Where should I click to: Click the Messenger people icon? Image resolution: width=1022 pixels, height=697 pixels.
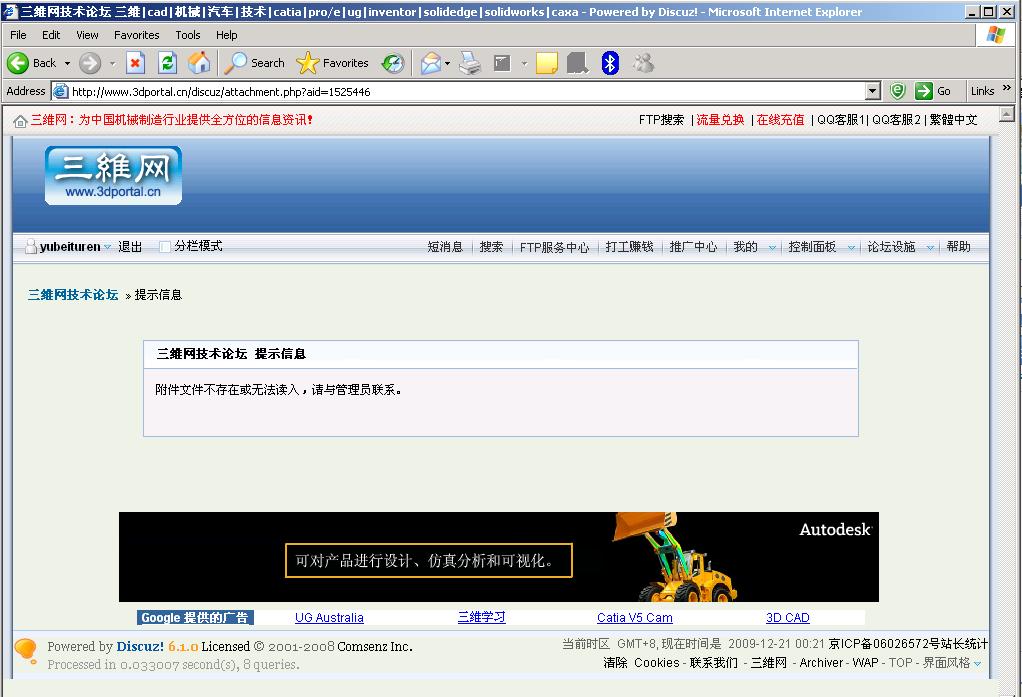643,63
